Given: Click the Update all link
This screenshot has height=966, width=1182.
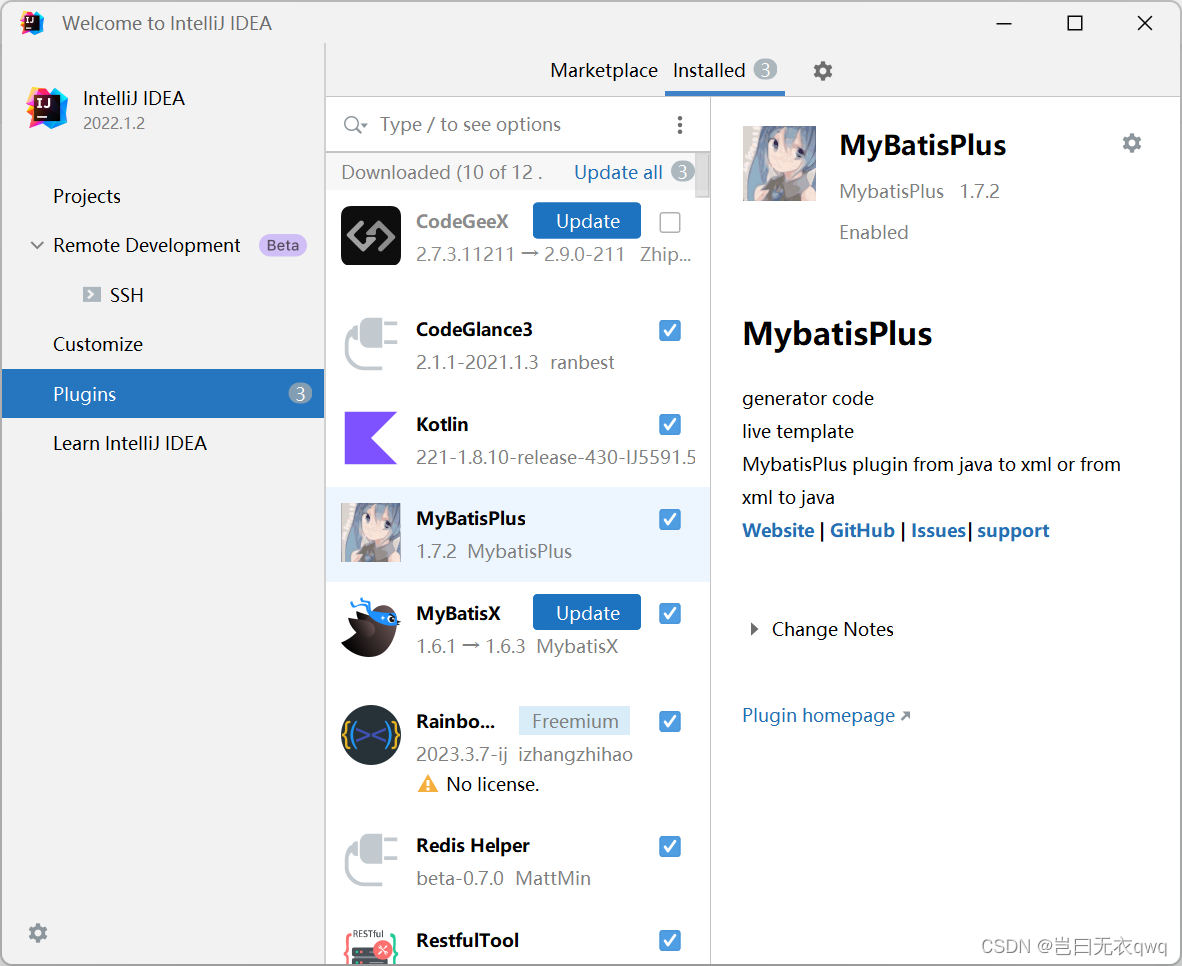Looking at the screenshot, I should pos(617,172).
